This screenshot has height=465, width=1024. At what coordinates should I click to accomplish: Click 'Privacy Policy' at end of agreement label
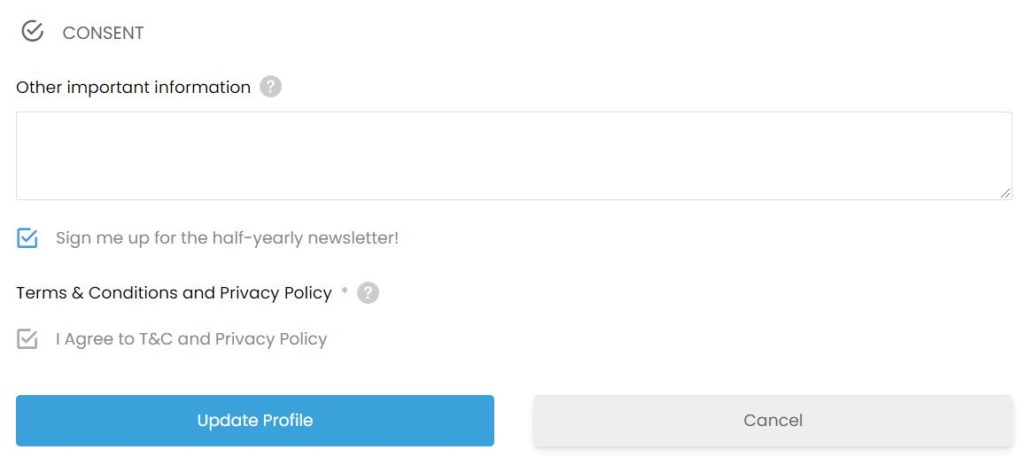point(271,340)
